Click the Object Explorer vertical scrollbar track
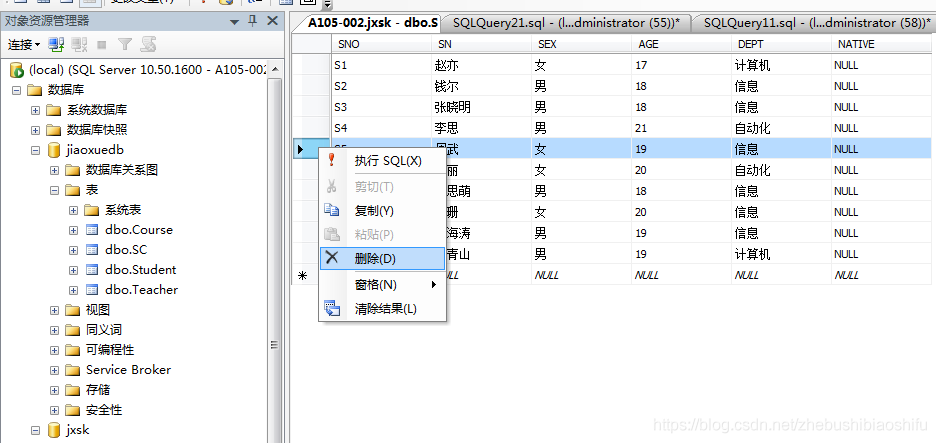 [x=275, y=260]
